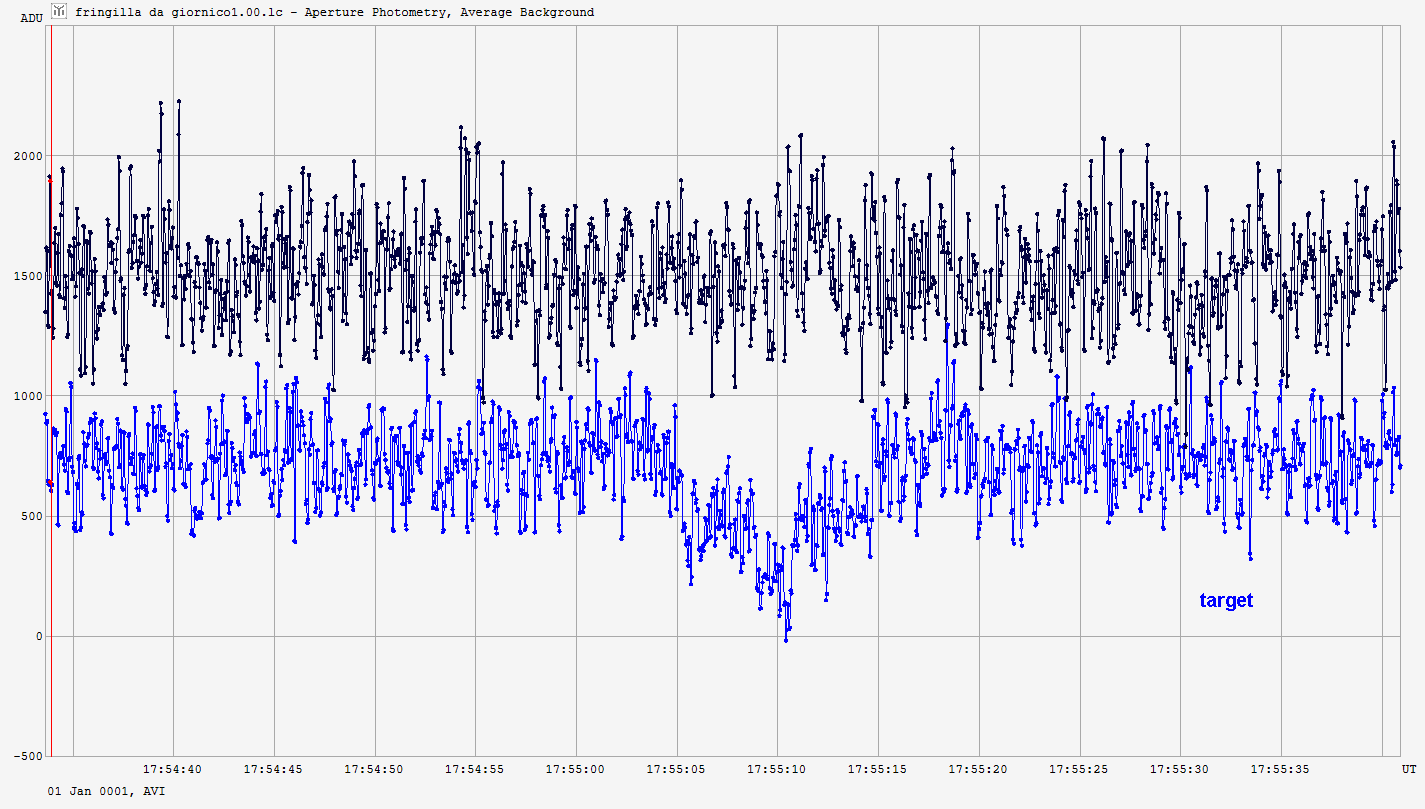
Task: Click the 17:55:00 time label
Action: (x=576, y=770)
